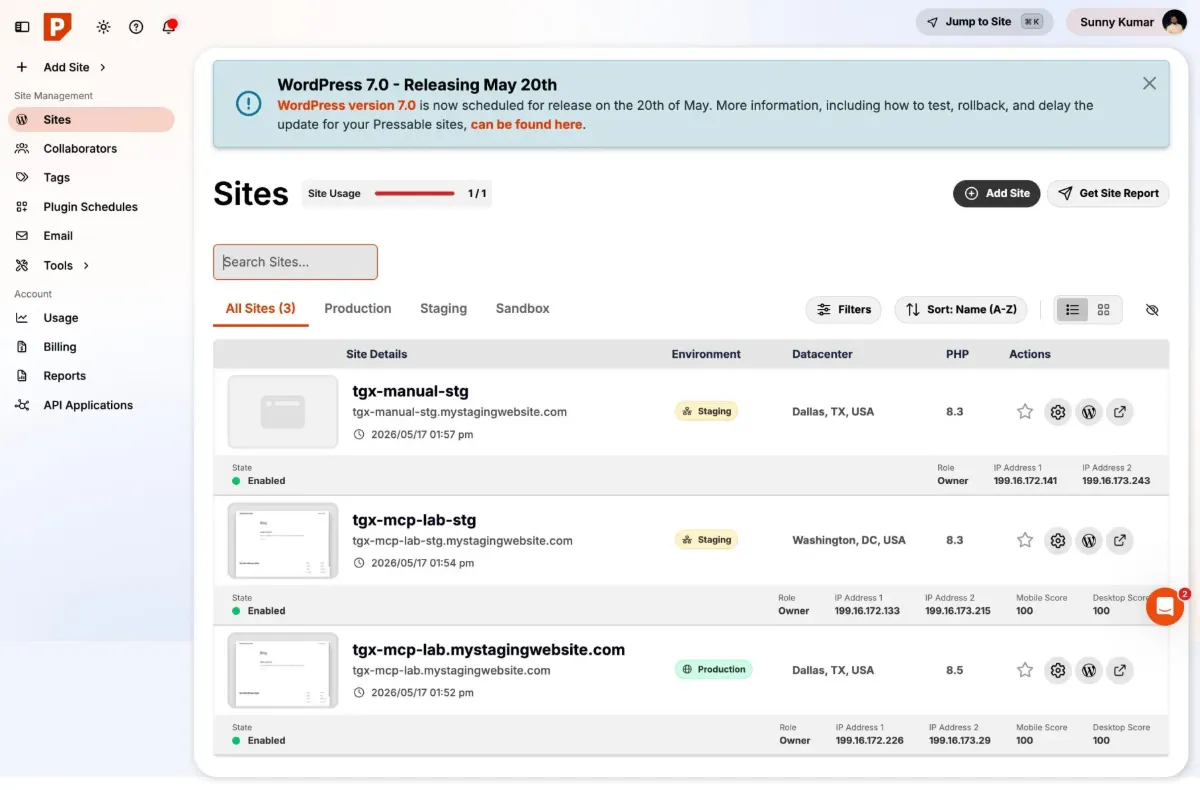The width and height of the screenshot is (1200, 790).
Task: Favorite tgx-mcp-lab-stg with the star
Action: [x=1025, y=540]
